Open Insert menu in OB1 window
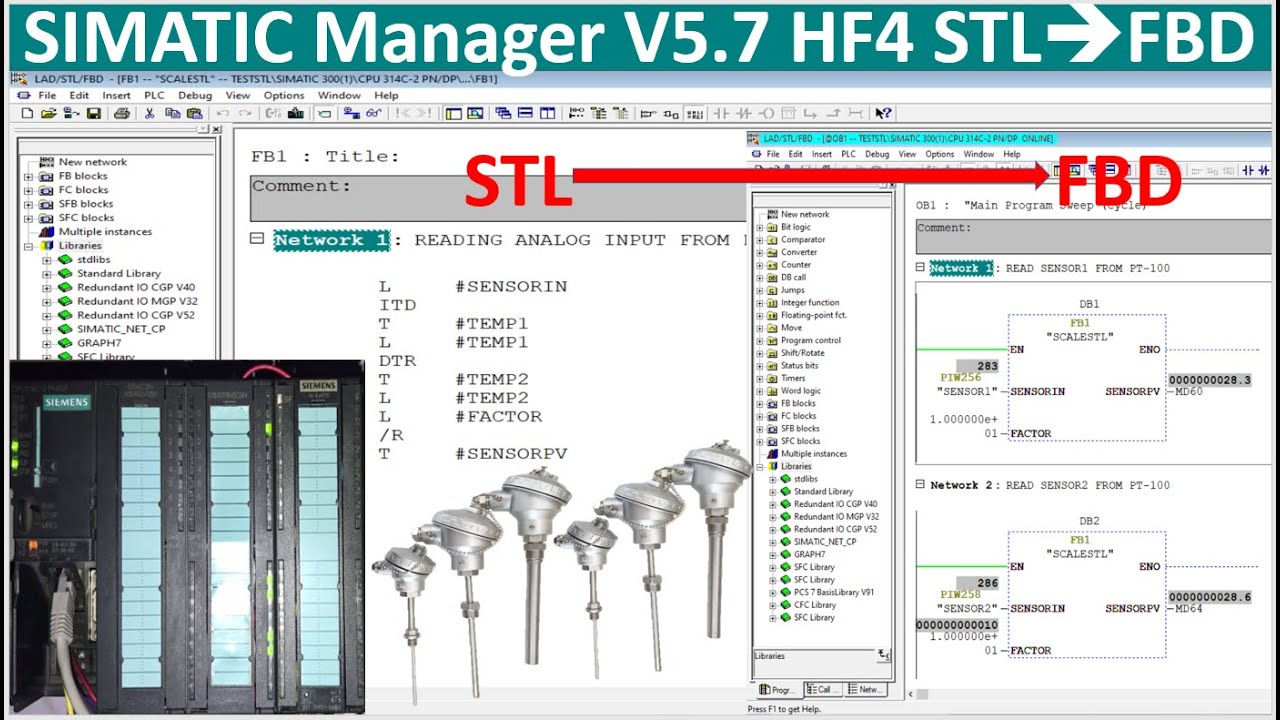This screenshot has width=1280, height=720. tap(822, 154)
